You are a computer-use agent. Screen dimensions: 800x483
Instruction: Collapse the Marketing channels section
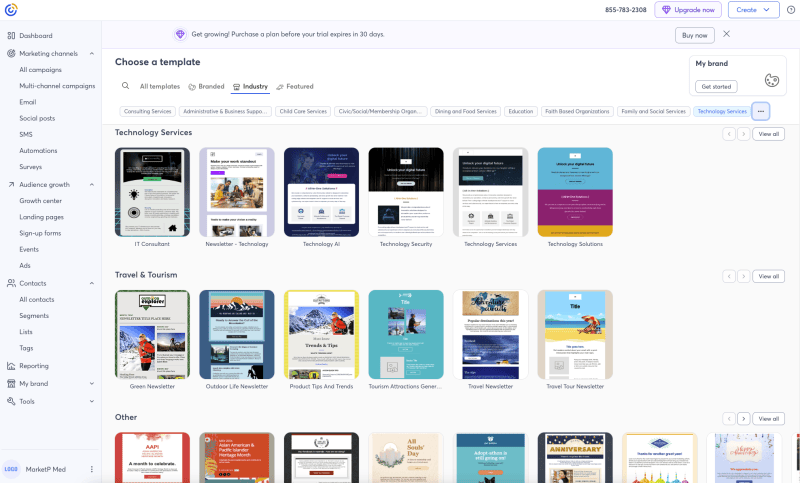(x=92, y=54)
